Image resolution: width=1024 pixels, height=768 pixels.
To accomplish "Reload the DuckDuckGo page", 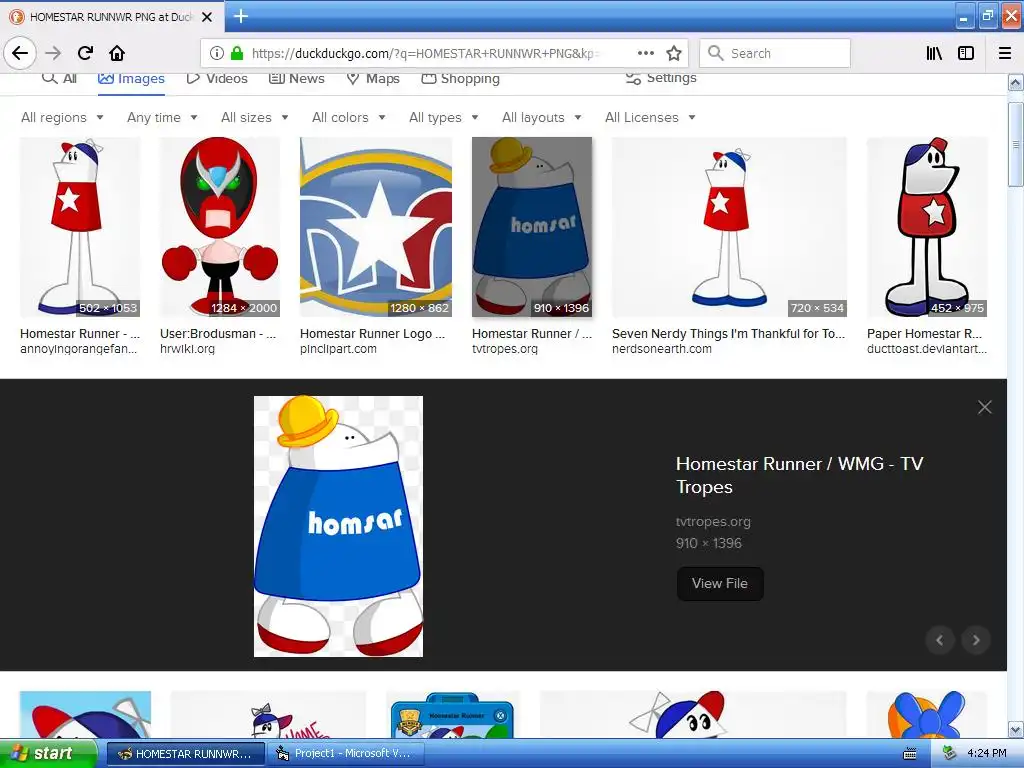I will 85,53.
